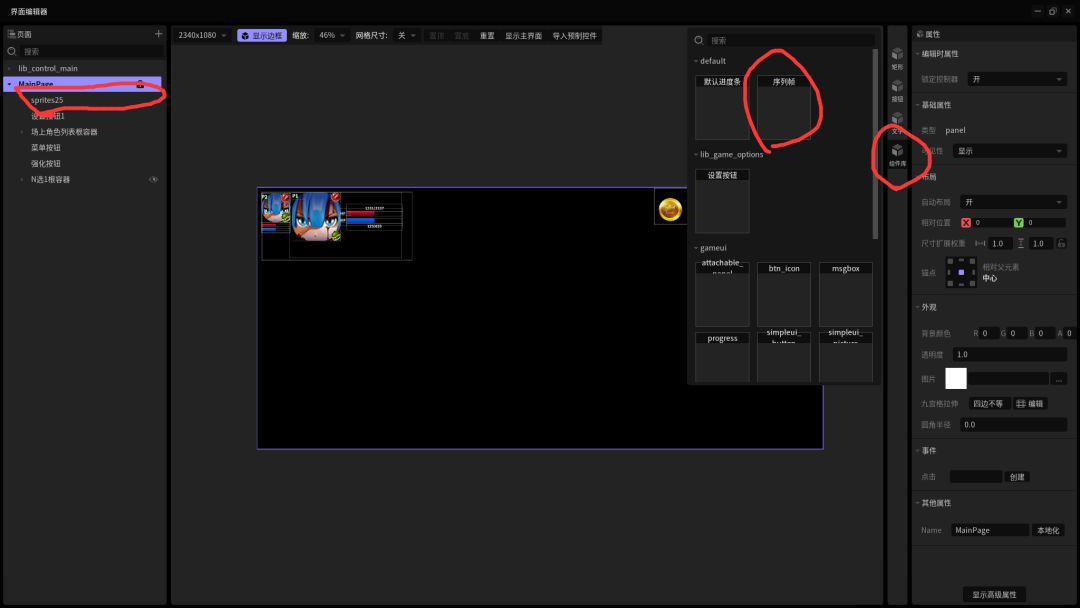The width and height of the screenshot is (1080, 608).
Task: Click the page tree search magnifier icon
Action: (12, 52)
